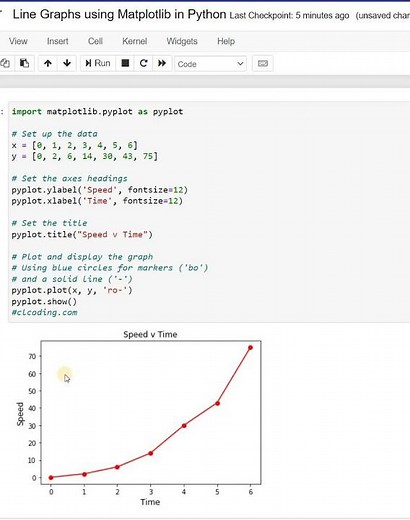Click '(unsaved changes)' status text
The width and height of the screenshot is (410, 520).
click(x=383, y=16)
